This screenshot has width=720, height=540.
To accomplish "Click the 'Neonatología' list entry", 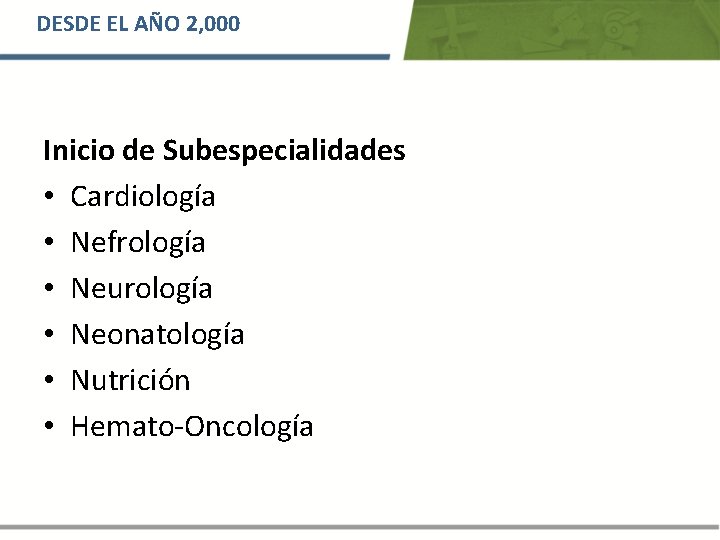I will tap(158, 335).
